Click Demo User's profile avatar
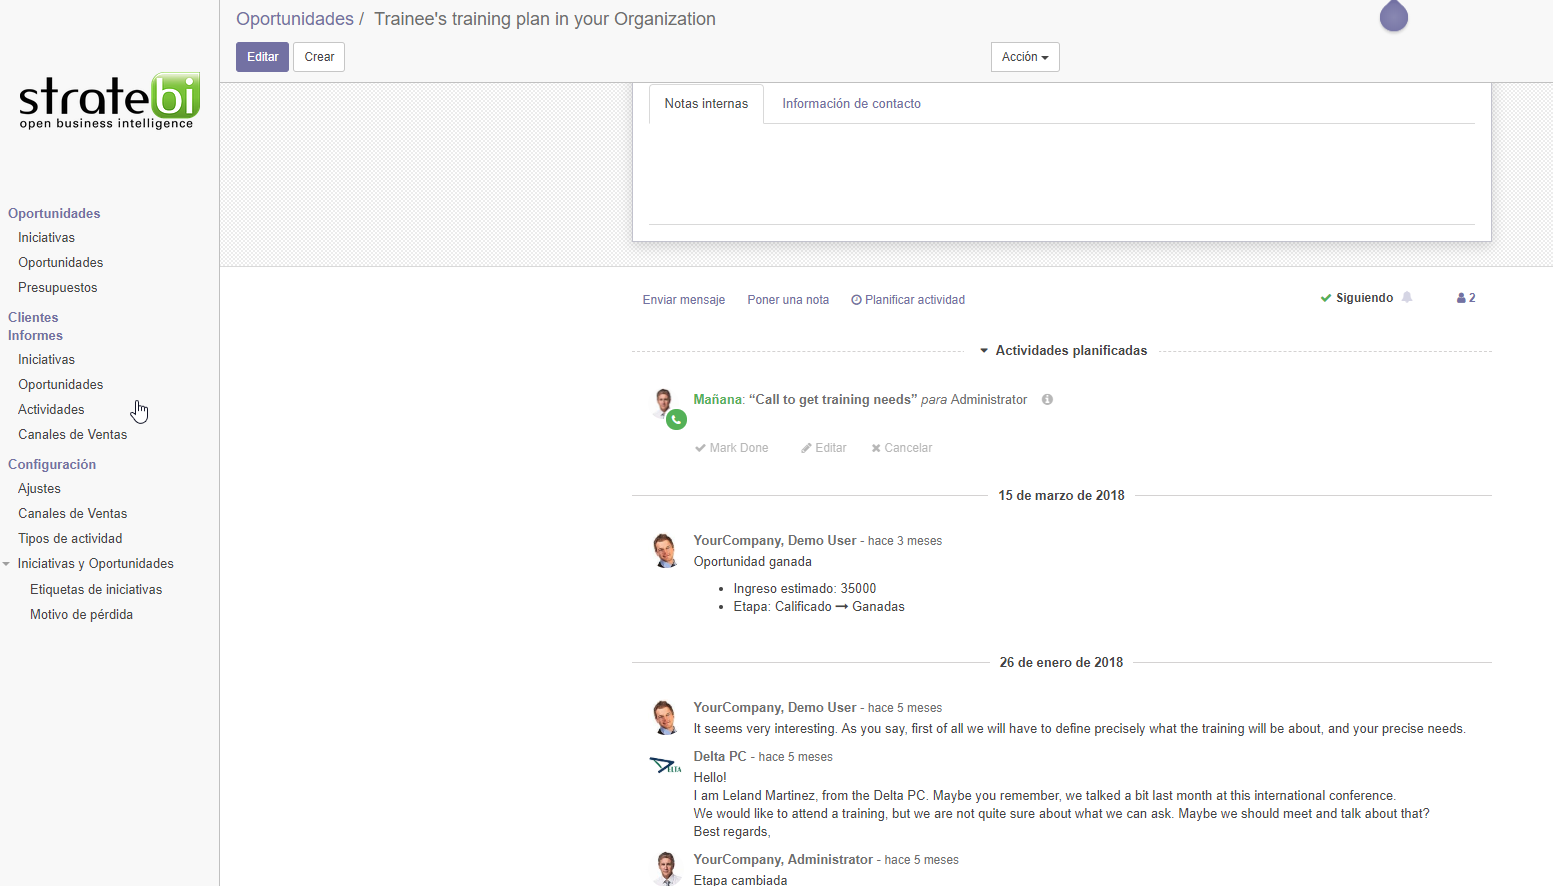This screenshot has height=886, width=1553. [x=665, y=549]
